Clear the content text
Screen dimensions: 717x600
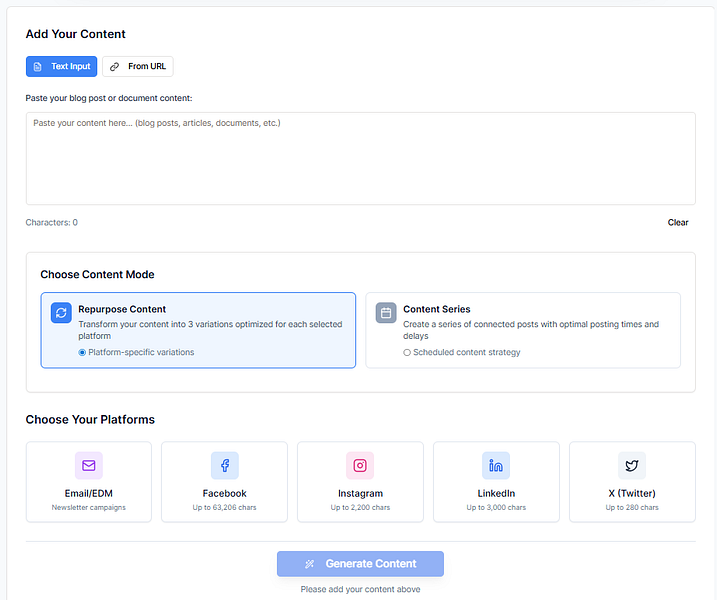[x=678, y=223]
